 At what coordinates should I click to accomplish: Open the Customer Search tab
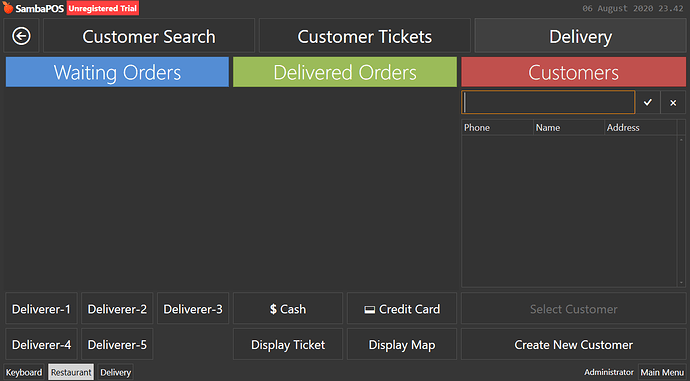149,36
